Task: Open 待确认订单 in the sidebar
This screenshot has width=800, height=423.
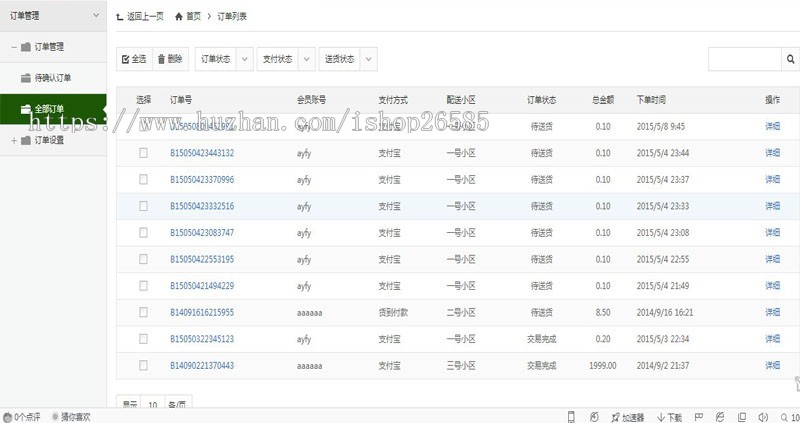Action: pos(52,78)
